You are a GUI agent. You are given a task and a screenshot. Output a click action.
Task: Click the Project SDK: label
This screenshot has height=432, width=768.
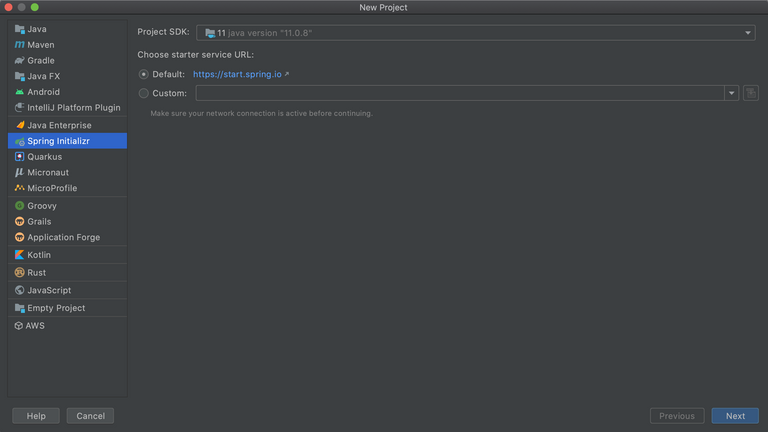click(x=163, y=32)
